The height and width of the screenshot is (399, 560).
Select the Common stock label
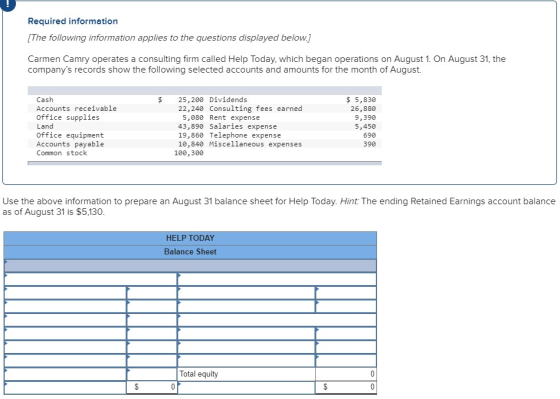click(61, 153)
